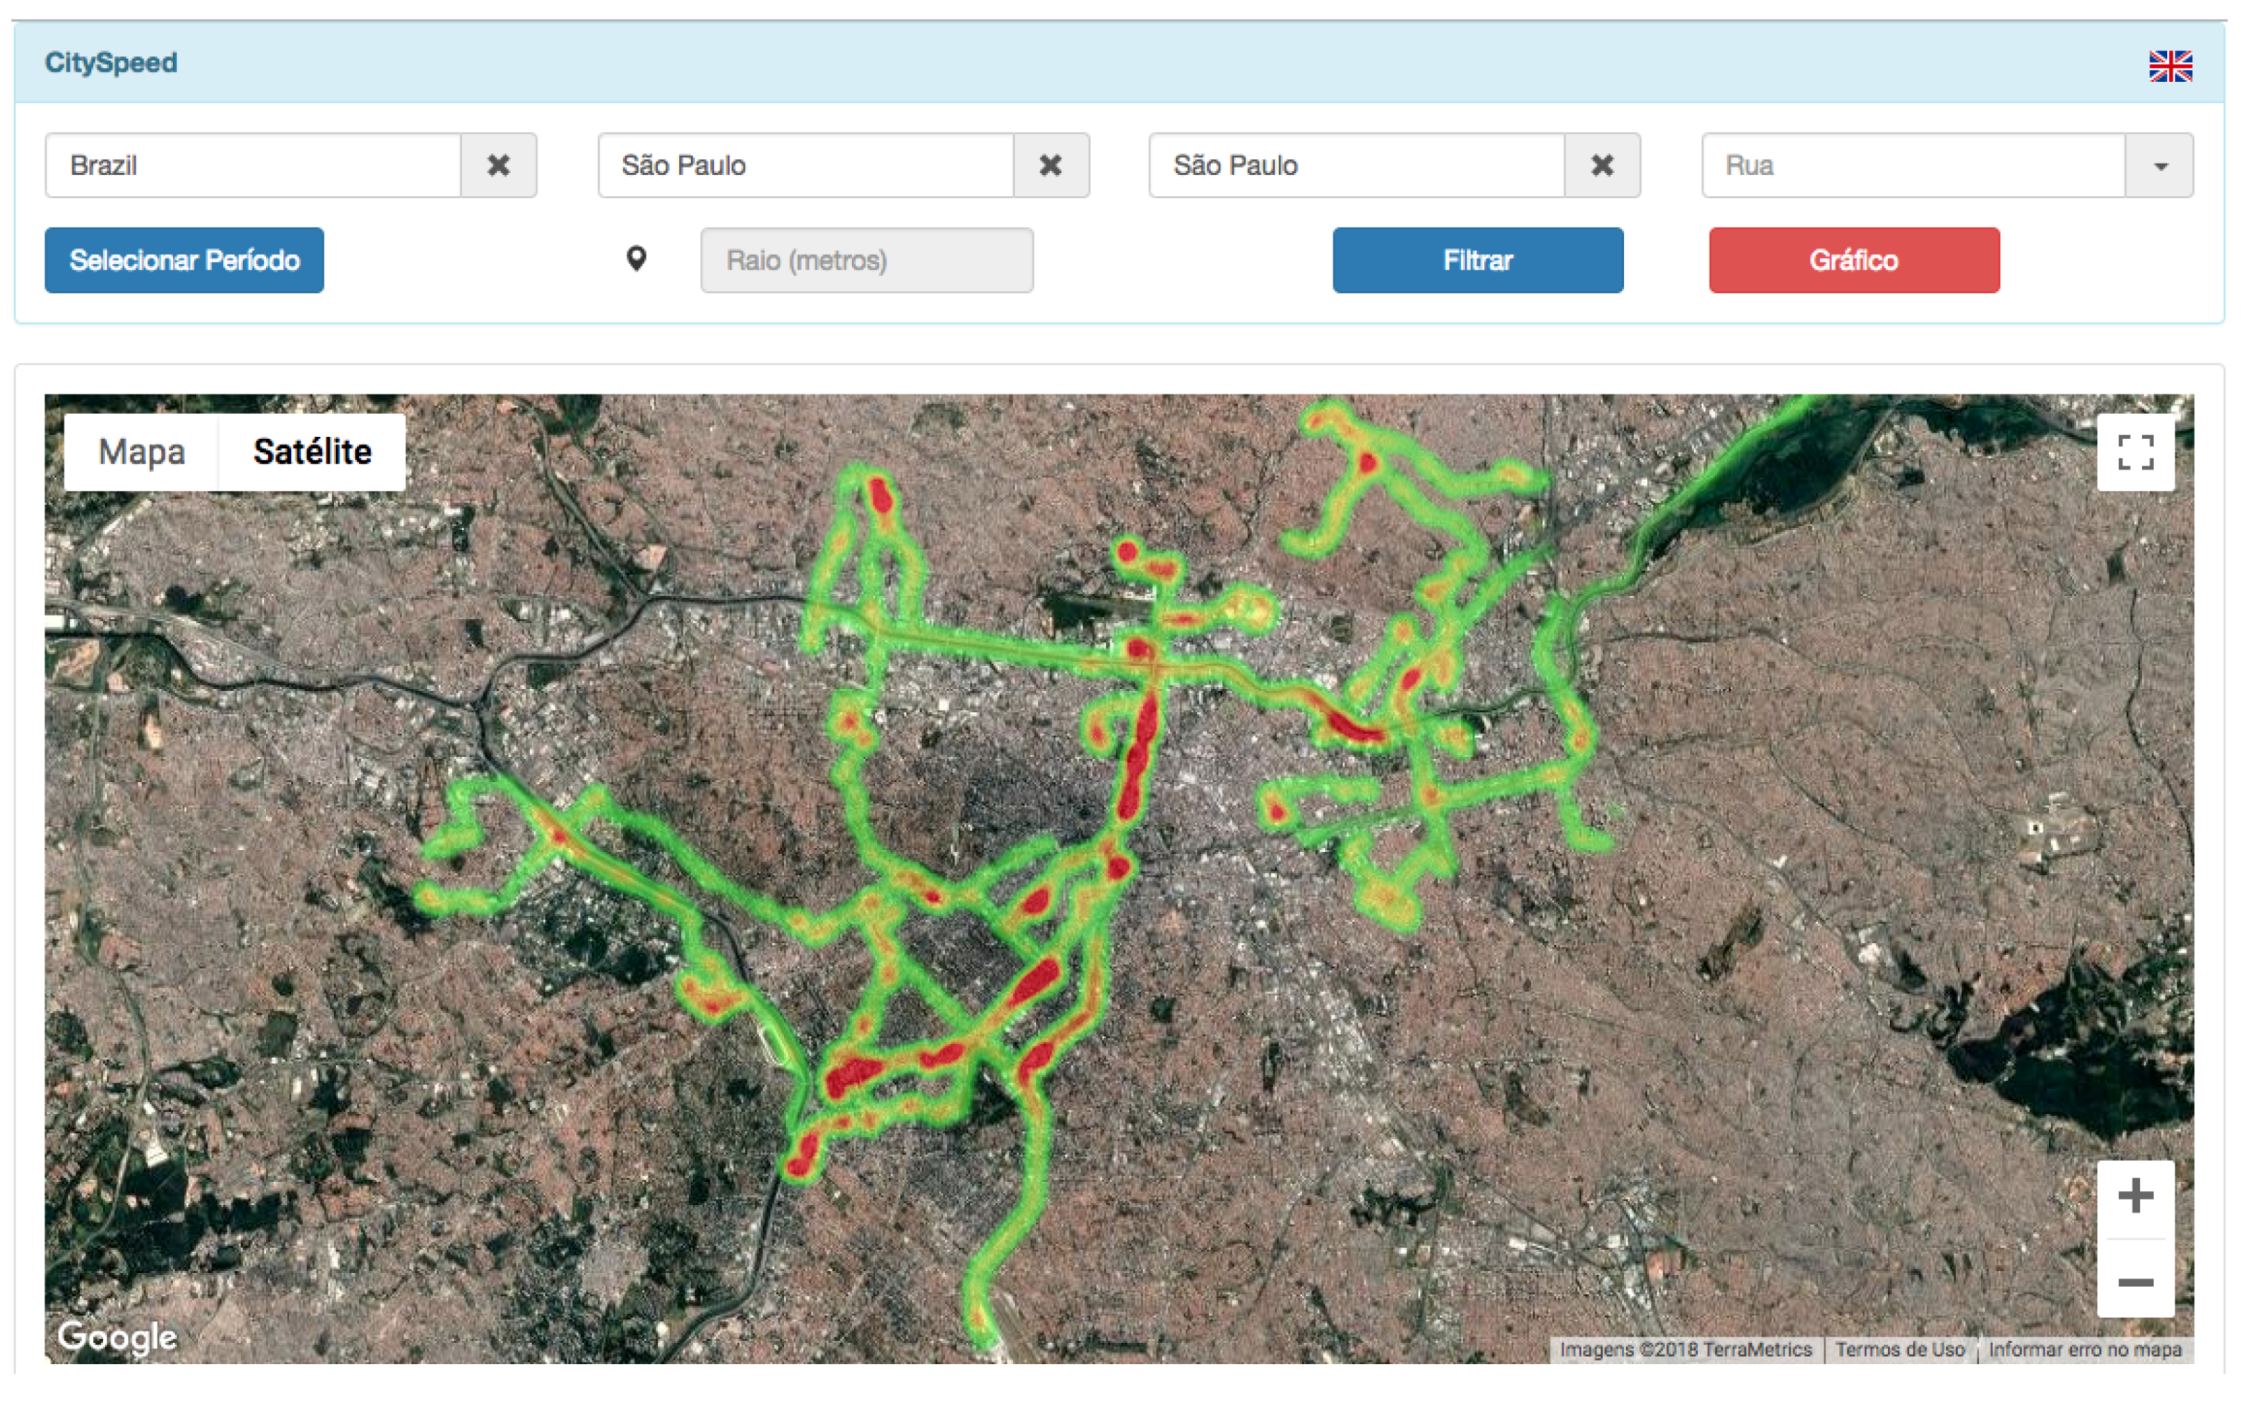The height and width of the screenshot is (1406, 2247).
Task: Apply filters with Filtrar button
Action: click(x=1477, y=260)
